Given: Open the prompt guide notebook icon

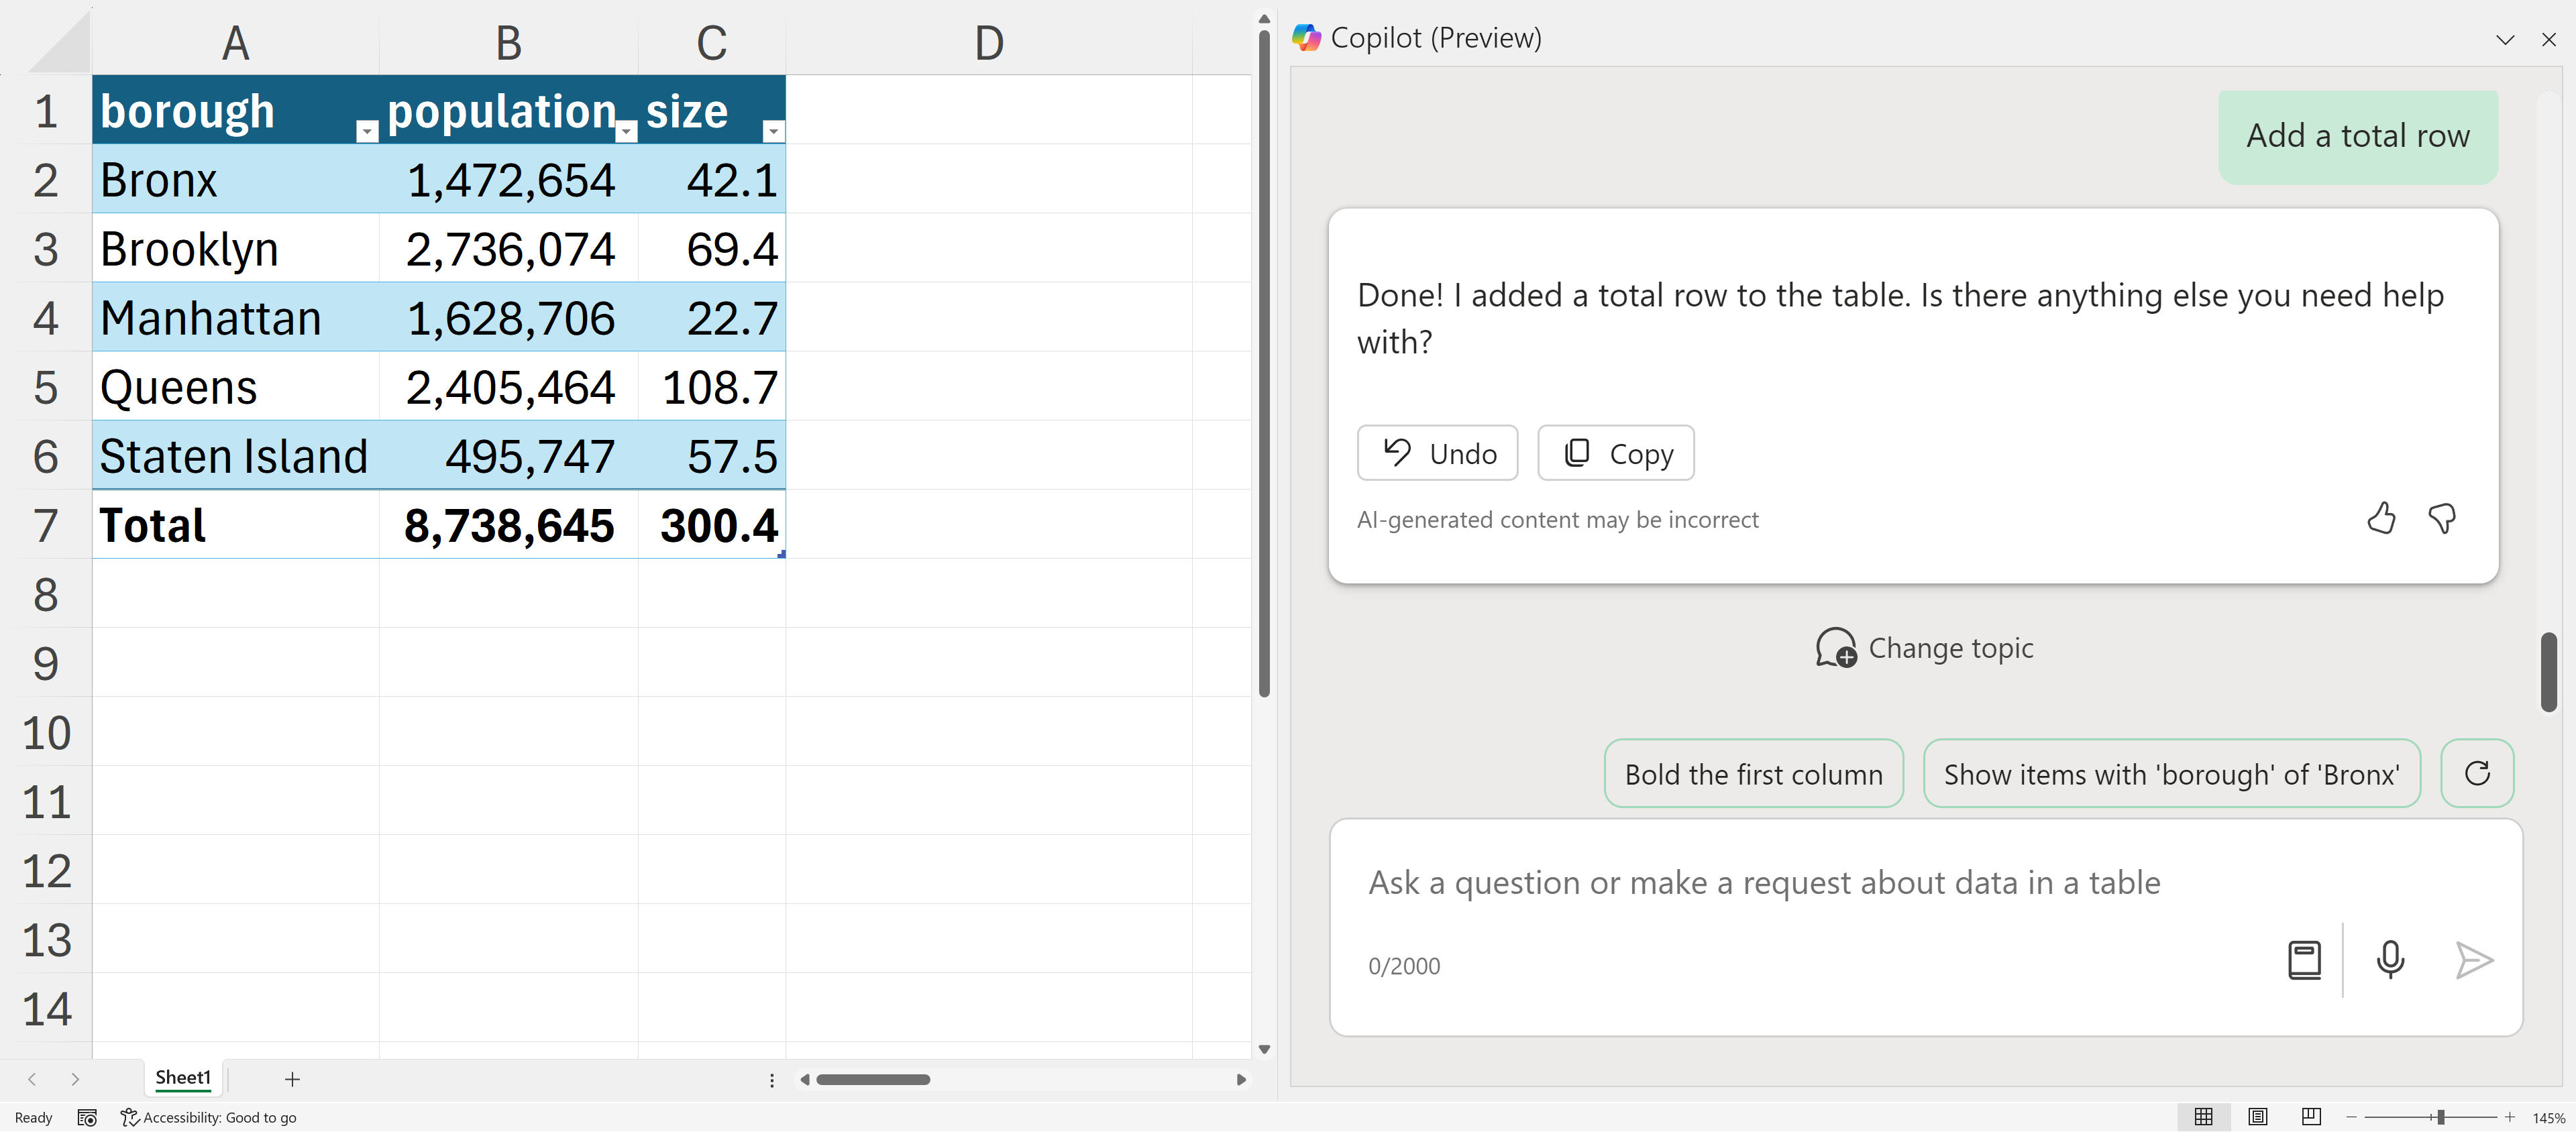Looking at the screenshot, I should click(x=2304, y=960).
